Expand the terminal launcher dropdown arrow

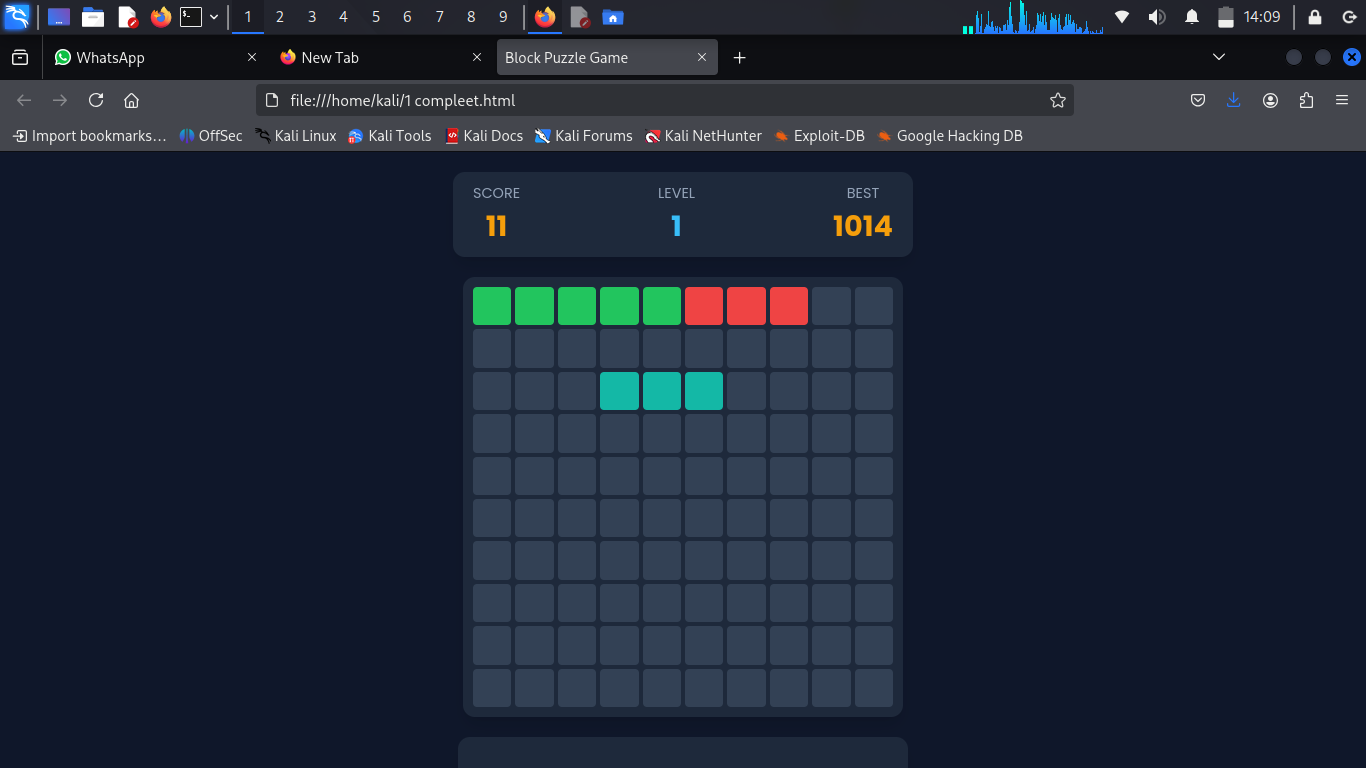214,17
